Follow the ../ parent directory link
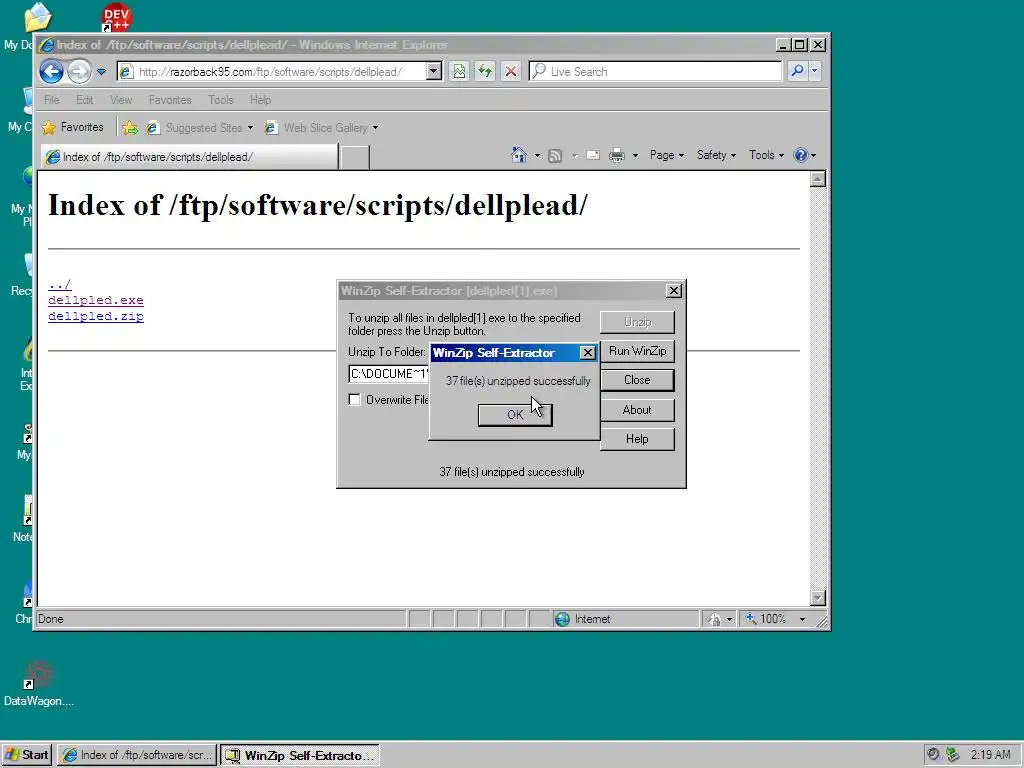1024x768 pixels. tap(59, 285)
